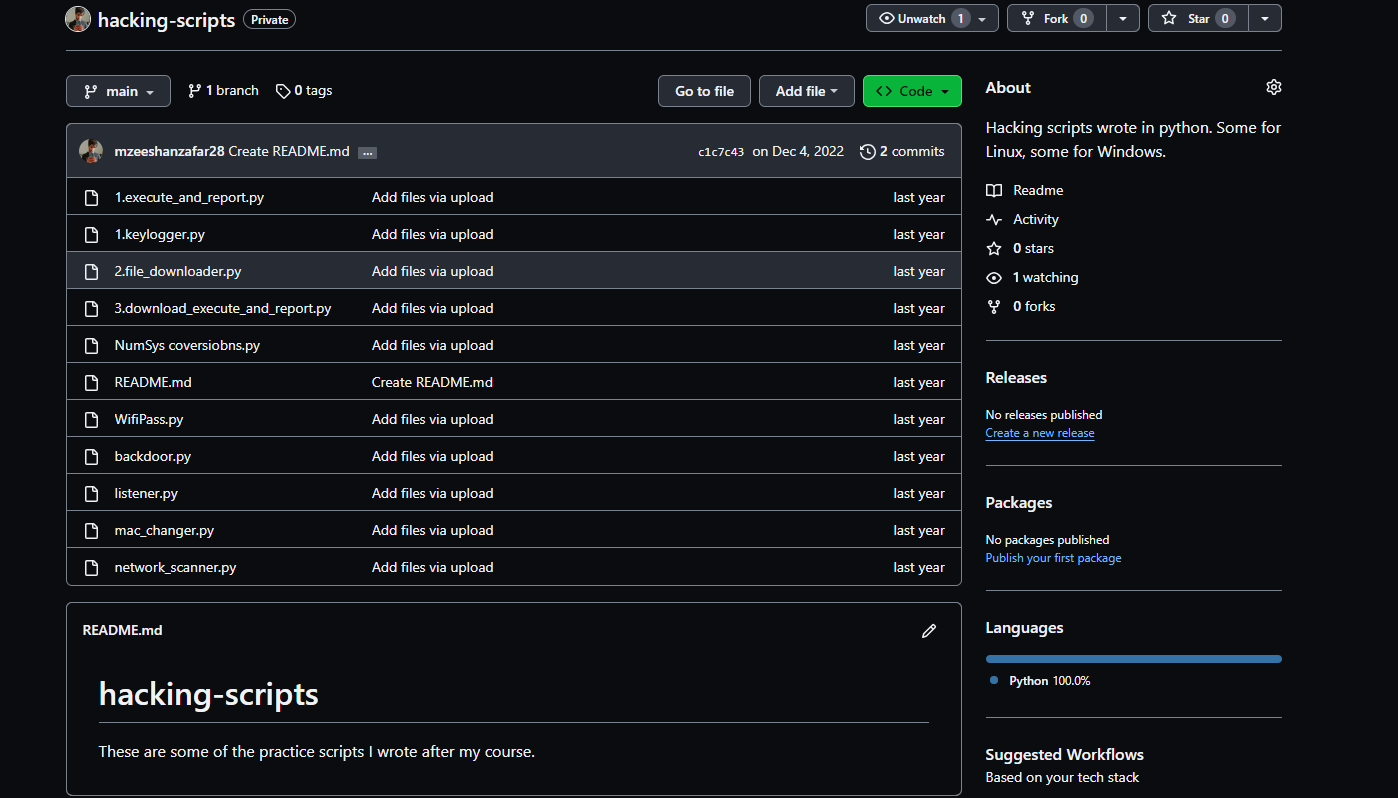Click the file icon next to 3.download_execute_and_report.py

92,308
